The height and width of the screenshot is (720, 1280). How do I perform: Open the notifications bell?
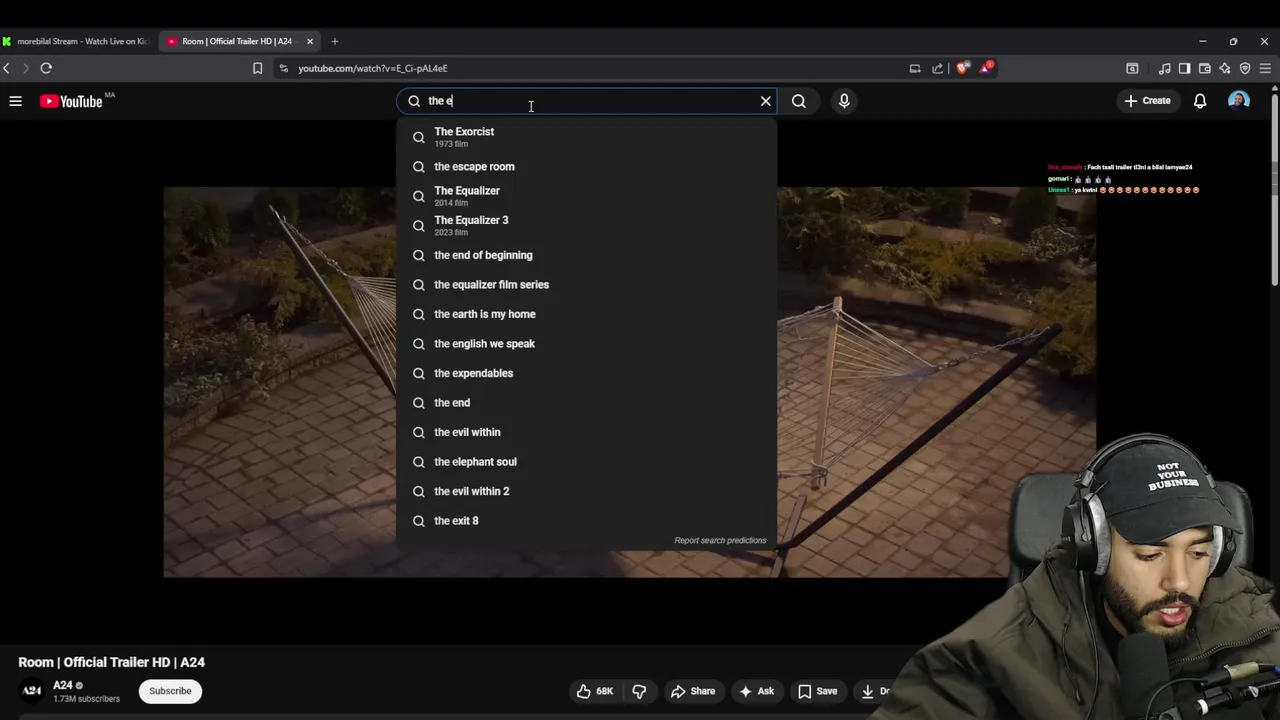point(1200,101)
